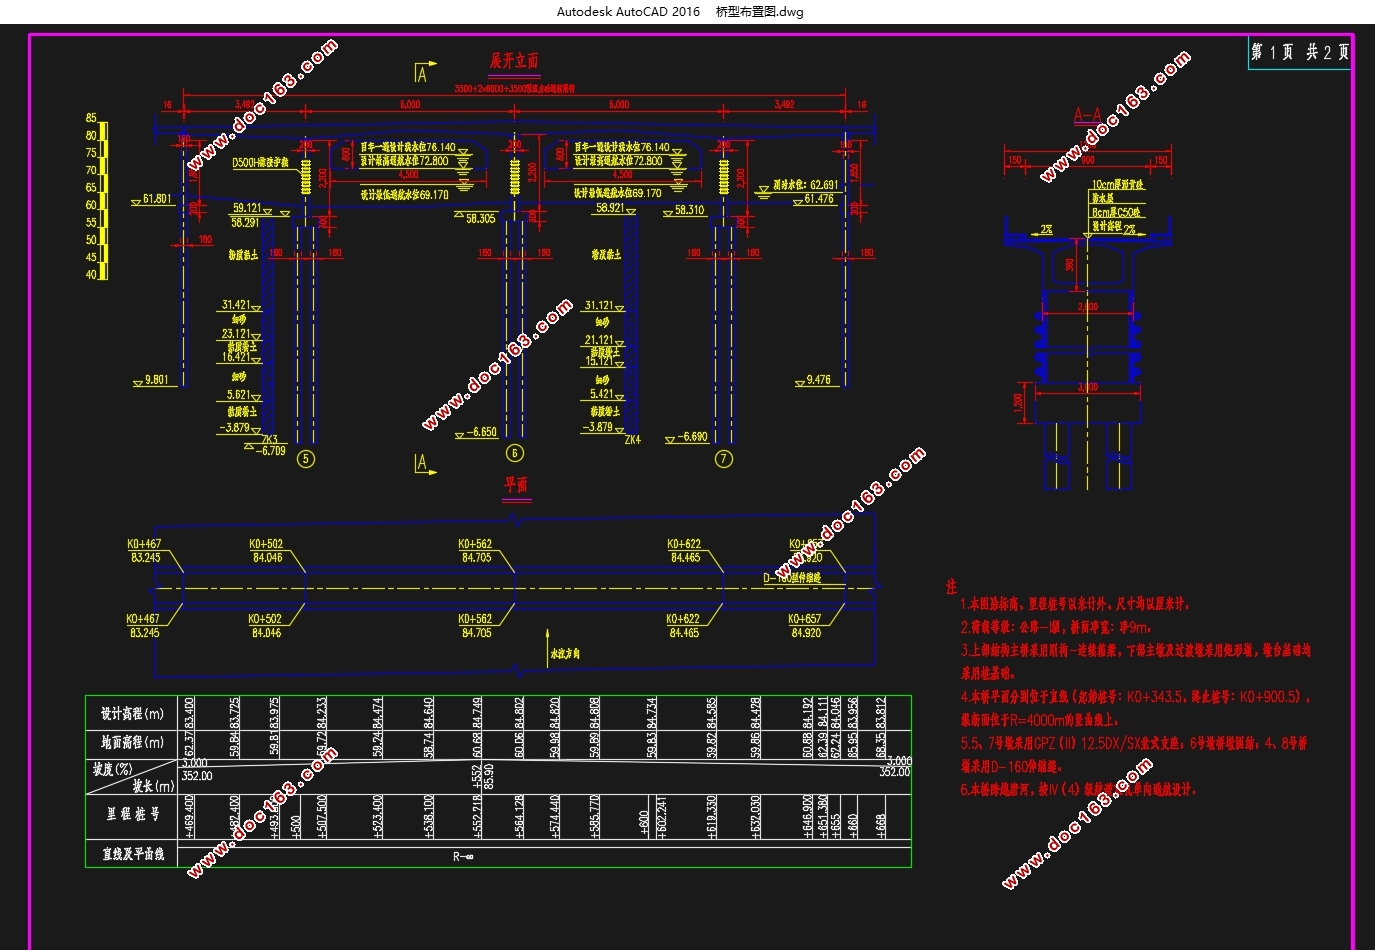
Task: Click the '坡度(%)' table row header
Action: pos(113,770)
